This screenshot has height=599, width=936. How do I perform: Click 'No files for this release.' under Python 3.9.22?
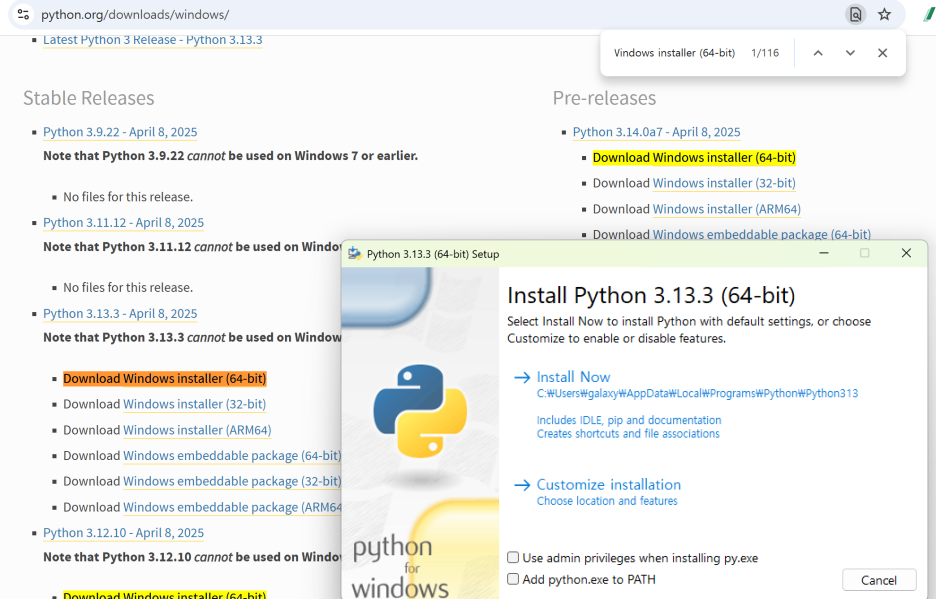tap(128, 197)
